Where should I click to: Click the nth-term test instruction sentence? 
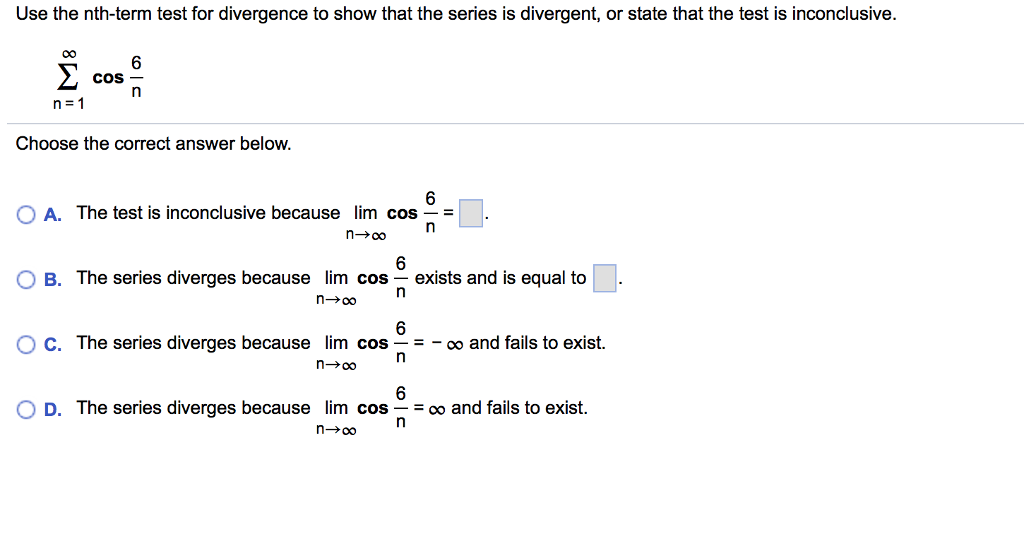456,14
